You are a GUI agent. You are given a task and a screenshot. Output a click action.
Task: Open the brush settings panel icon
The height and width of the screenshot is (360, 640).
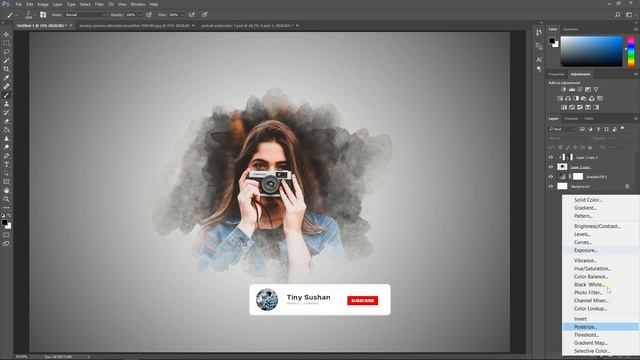(43, 15)
